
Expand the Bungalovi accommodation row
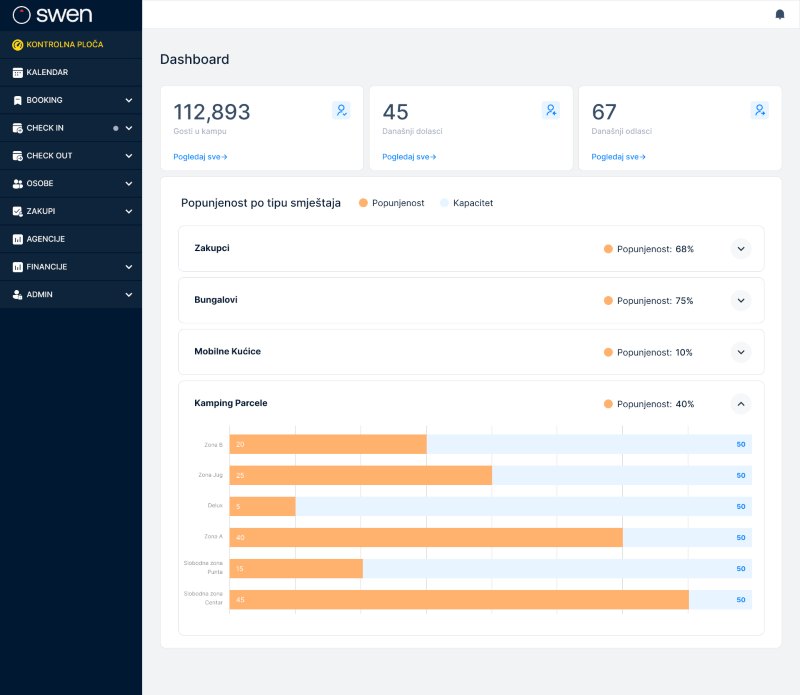[740, 300]
